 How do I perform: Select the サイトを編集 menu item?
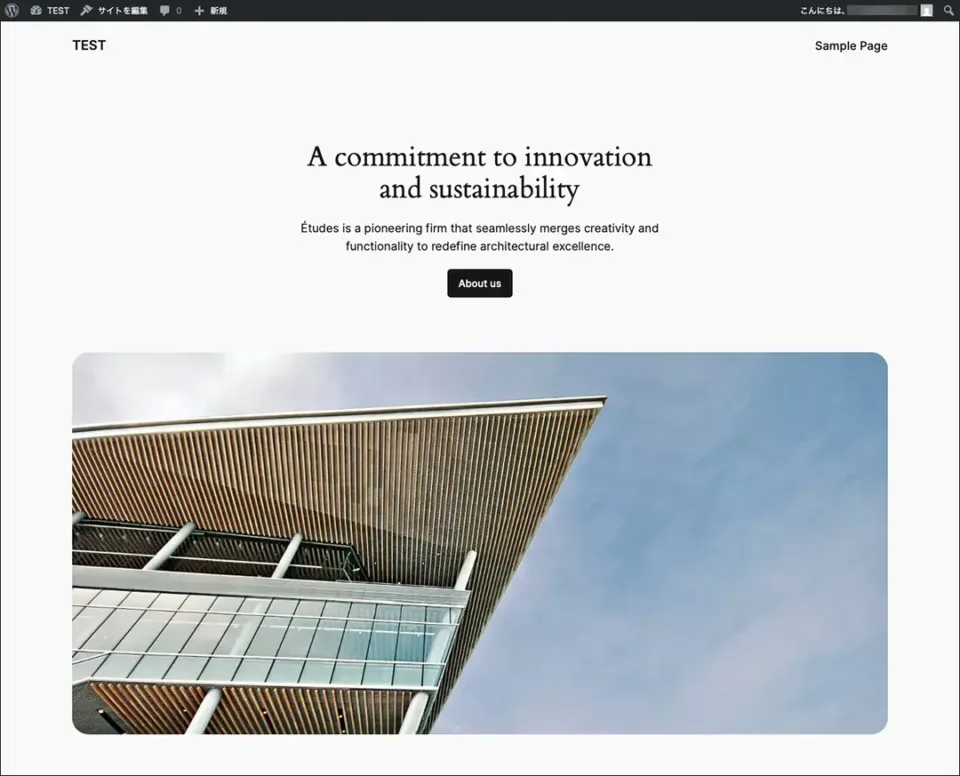[122, 10]
